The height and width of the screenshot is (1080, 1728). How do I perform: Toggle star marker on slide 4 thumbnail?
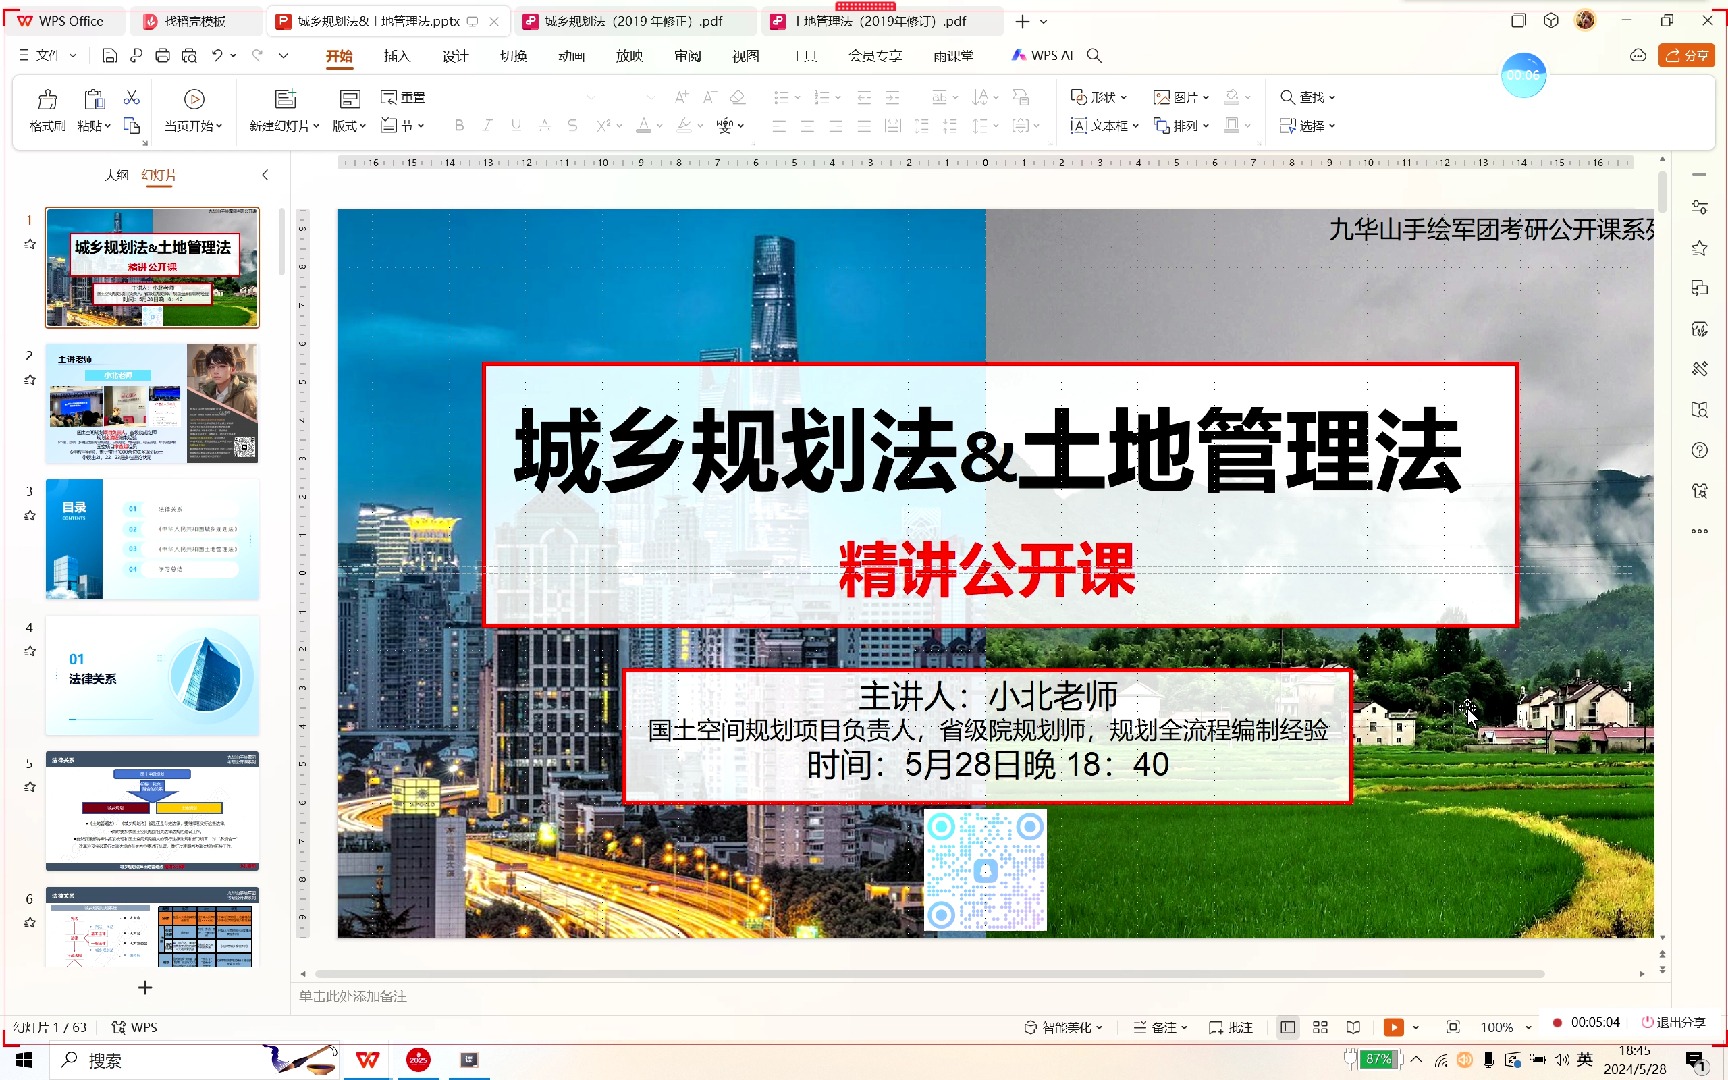coord(30,650)
